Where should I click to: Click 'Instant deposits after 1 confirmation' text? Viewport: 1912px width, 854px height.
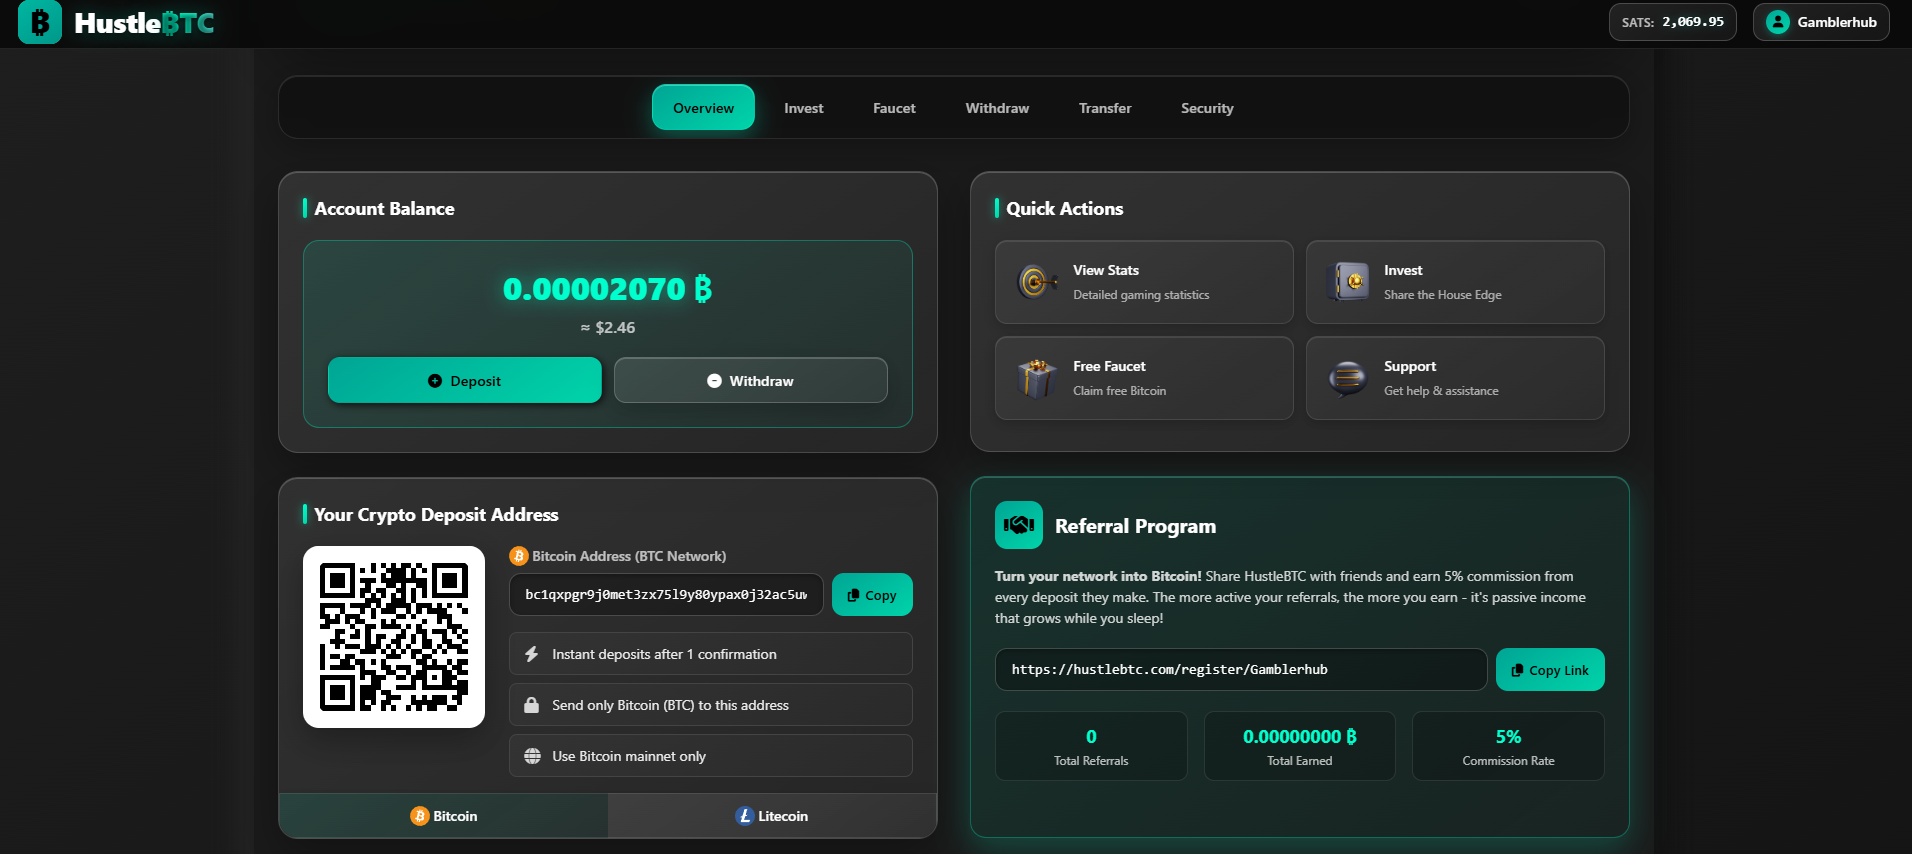point(664,654)
